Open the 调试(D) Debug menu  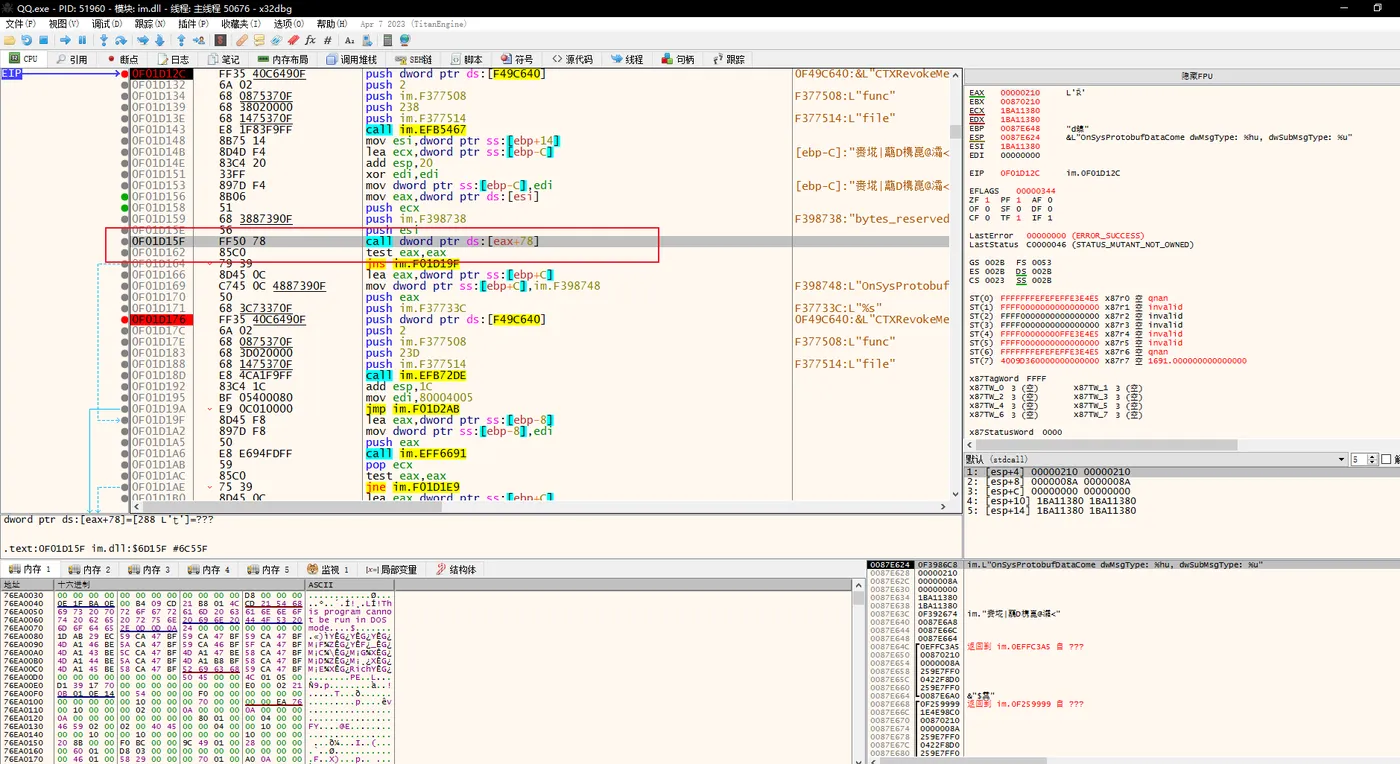105,23
